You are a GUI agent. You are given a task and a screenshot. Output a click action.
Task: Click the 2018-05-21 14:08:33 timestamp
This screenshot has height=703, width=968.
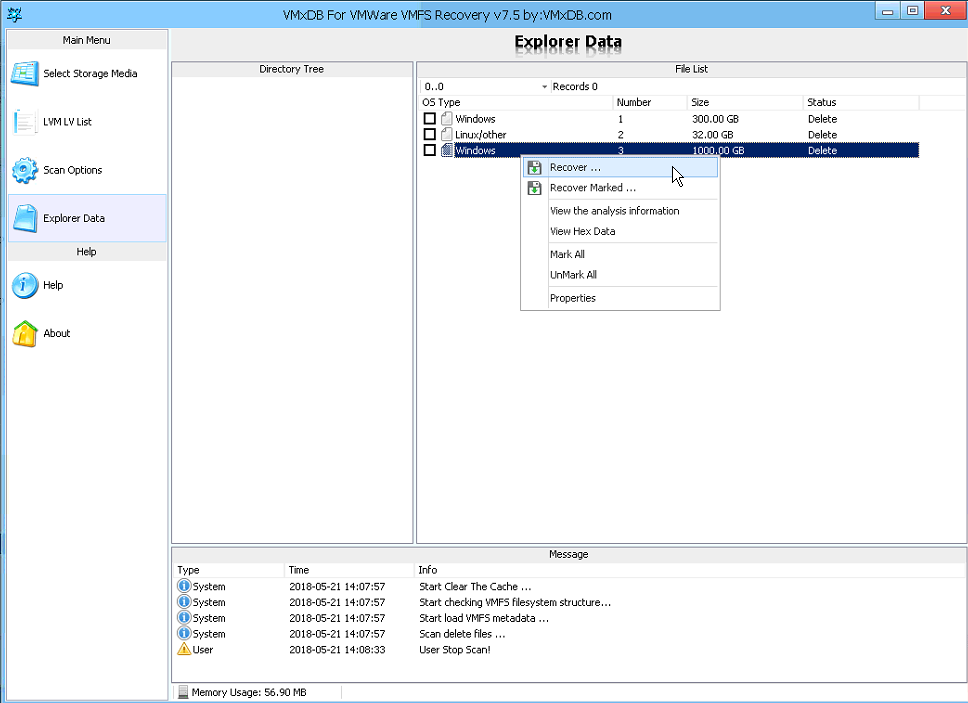[337, 649]
